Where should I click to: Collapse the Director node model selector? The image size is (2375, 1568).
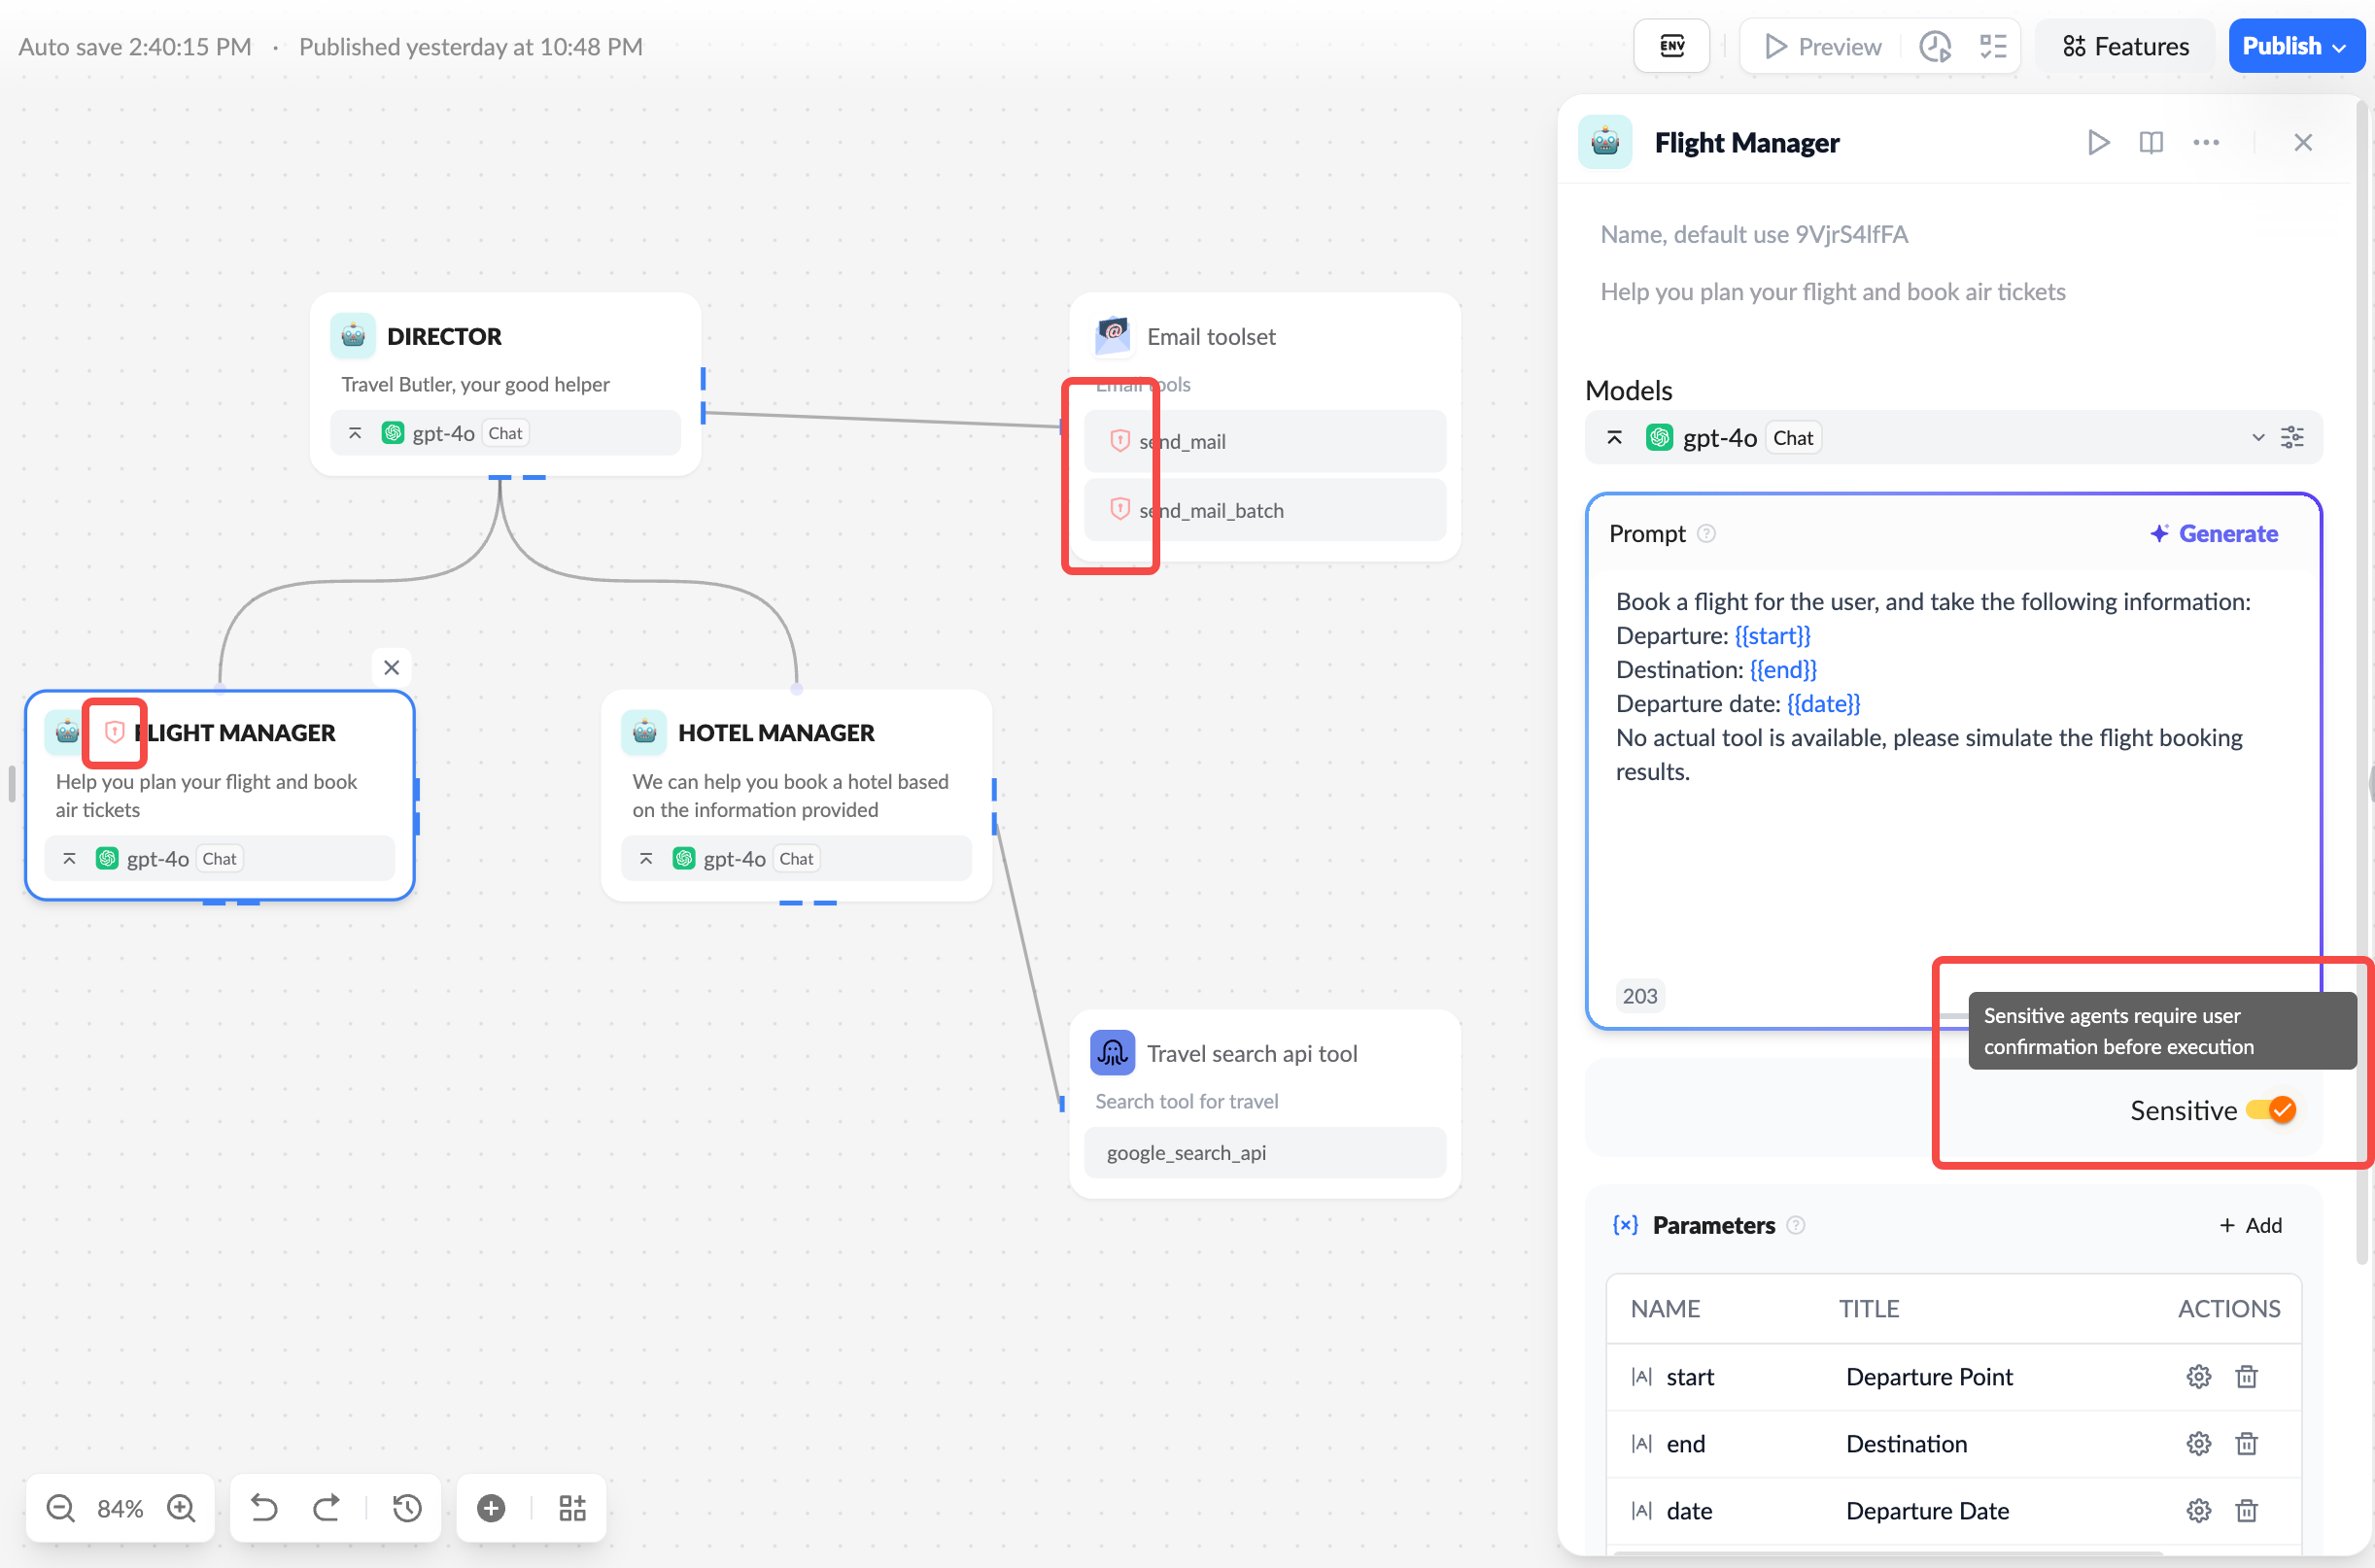[355, 433]
